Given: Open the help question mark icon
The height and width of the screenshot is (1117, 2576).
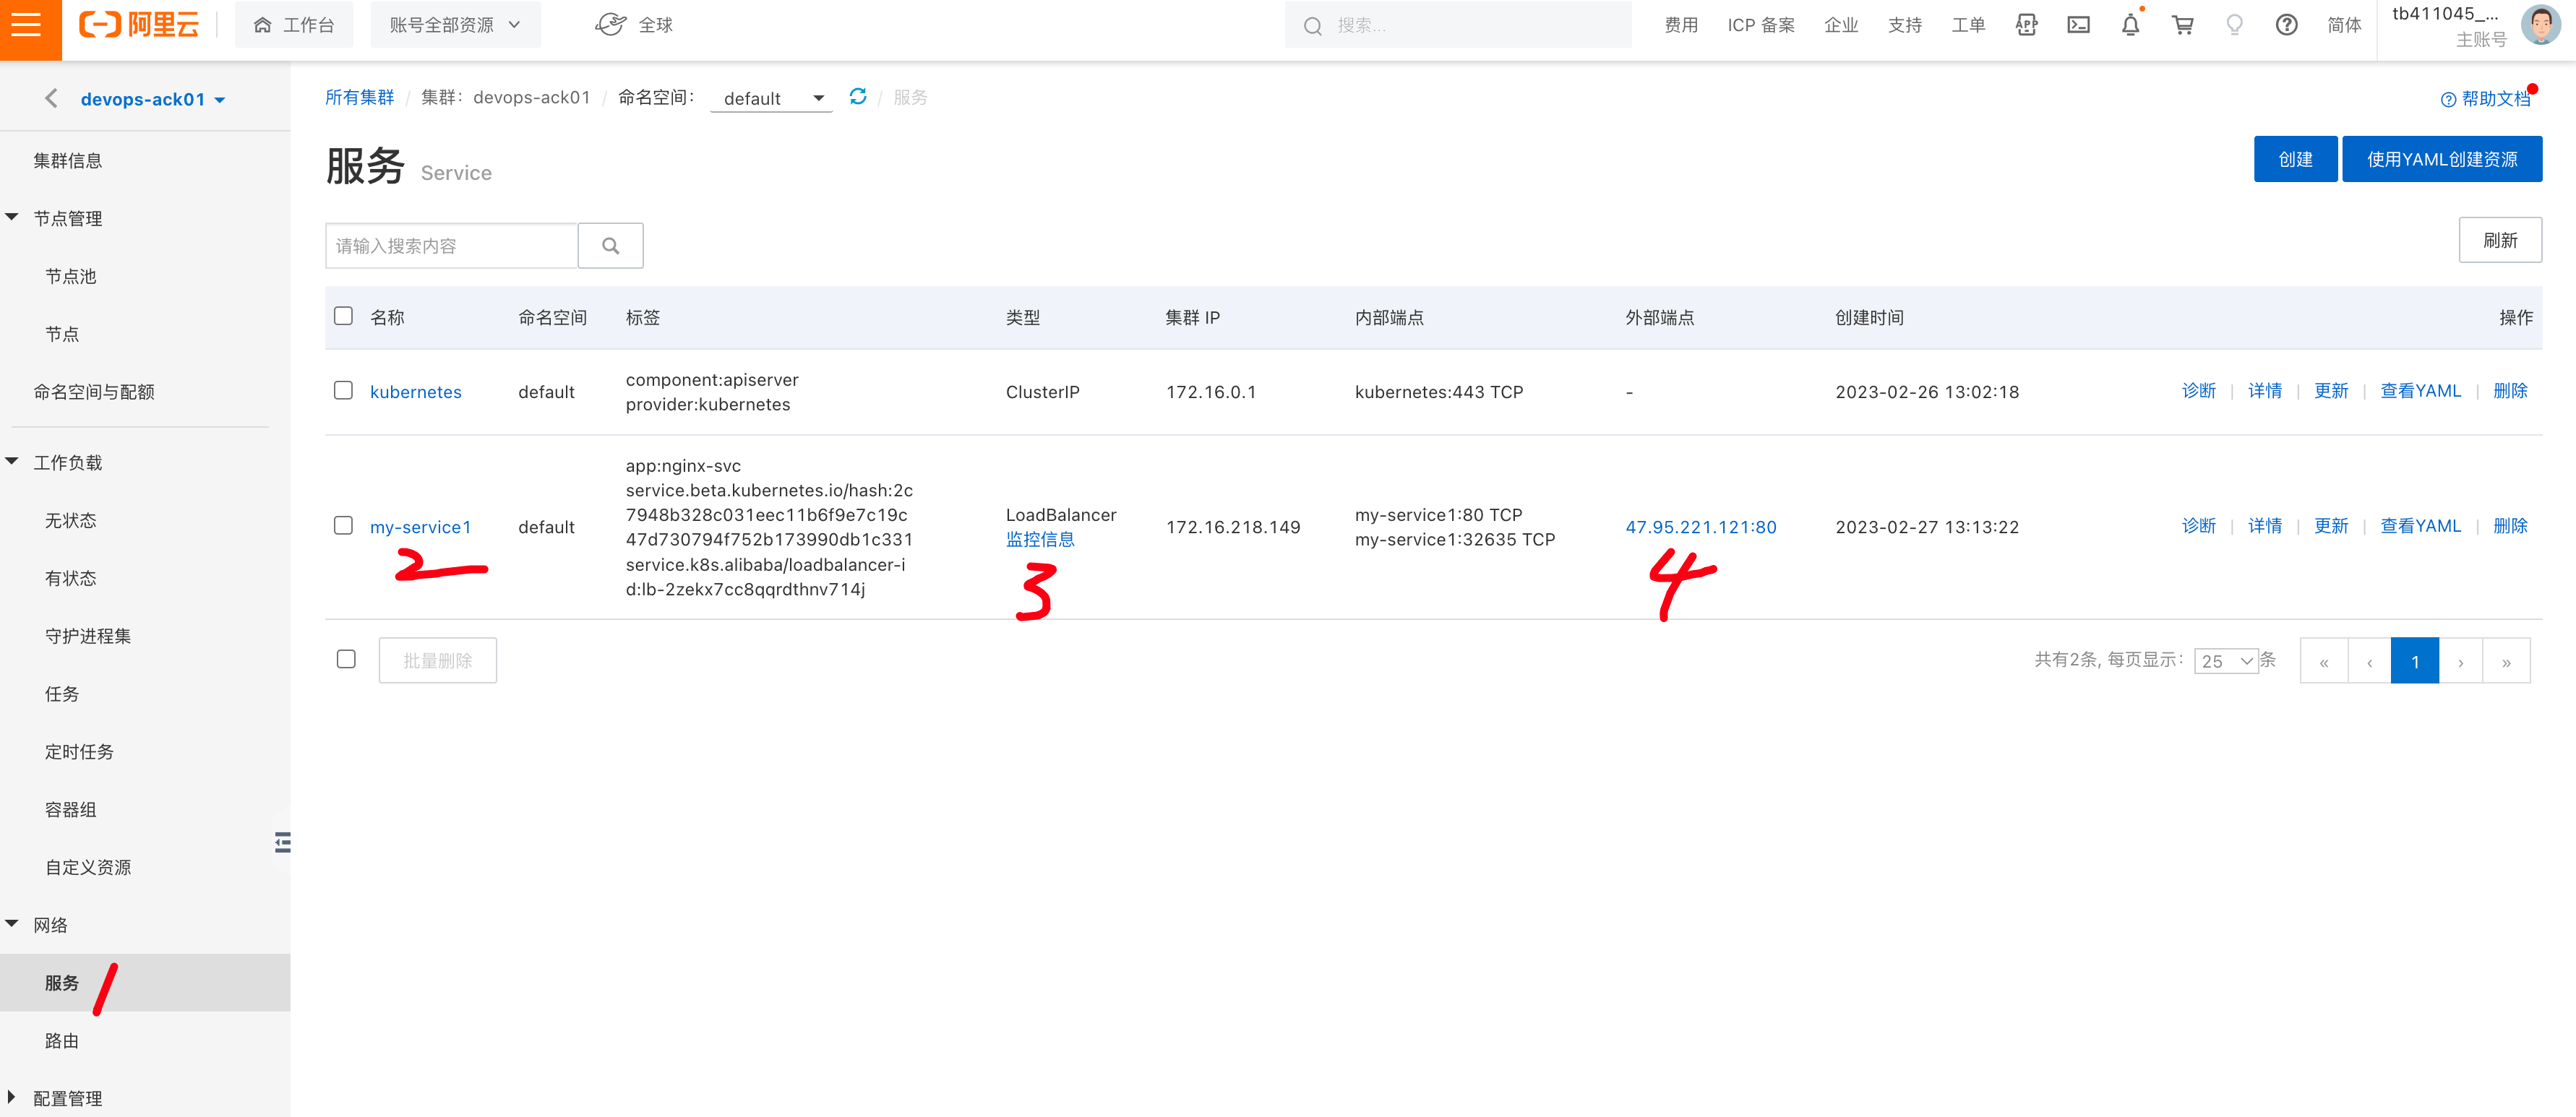Looking at the screenshot, I should click(x=2286, y=25).
